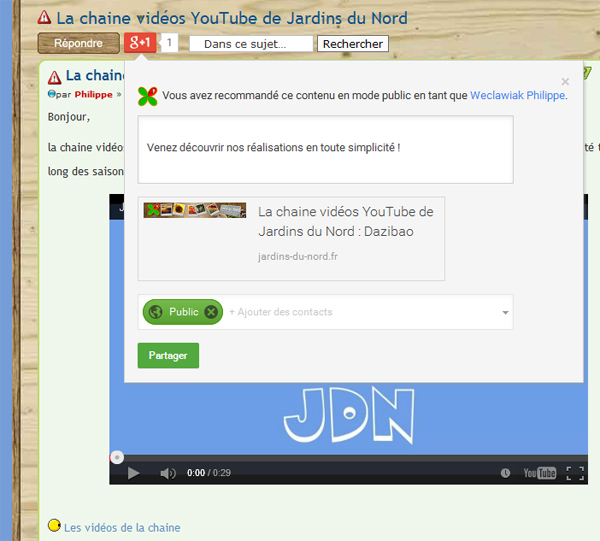Click the jardins-du-nord.fr domain text
600x541 pixels.
(x=298, y=256)
